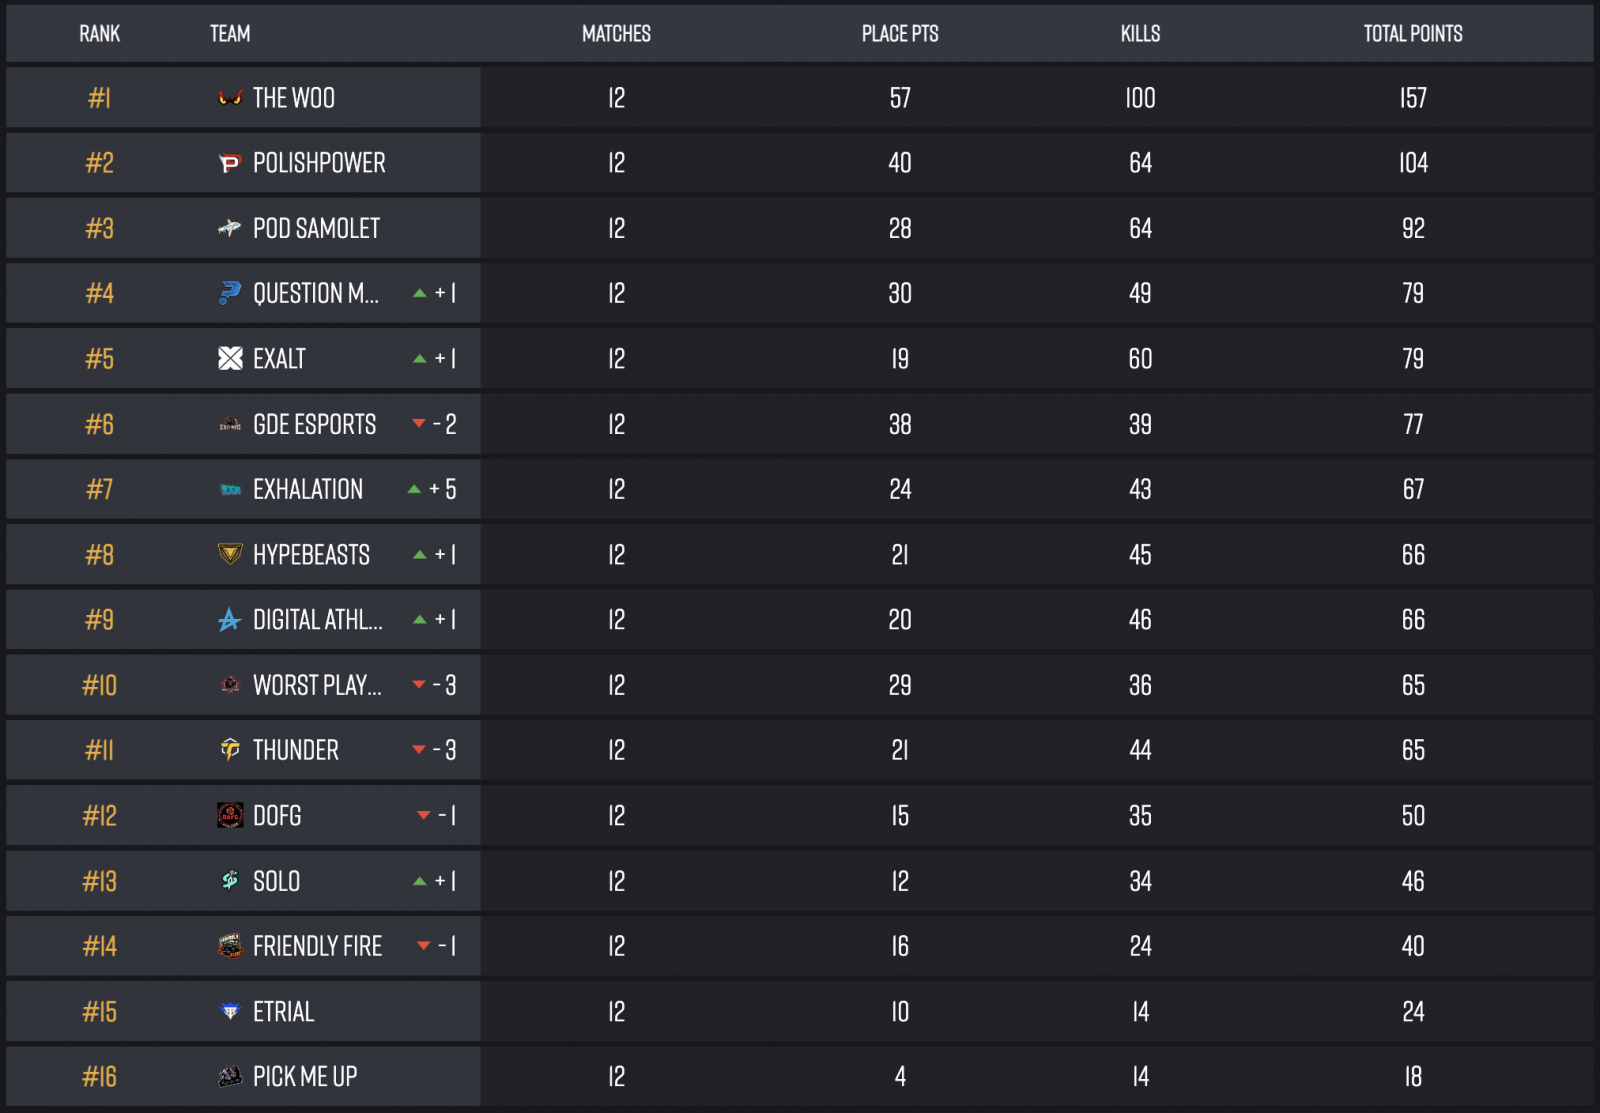This screenshot has height=1113, width=1600.
Task: Click the Rank column header
Action: coord(99,34)
